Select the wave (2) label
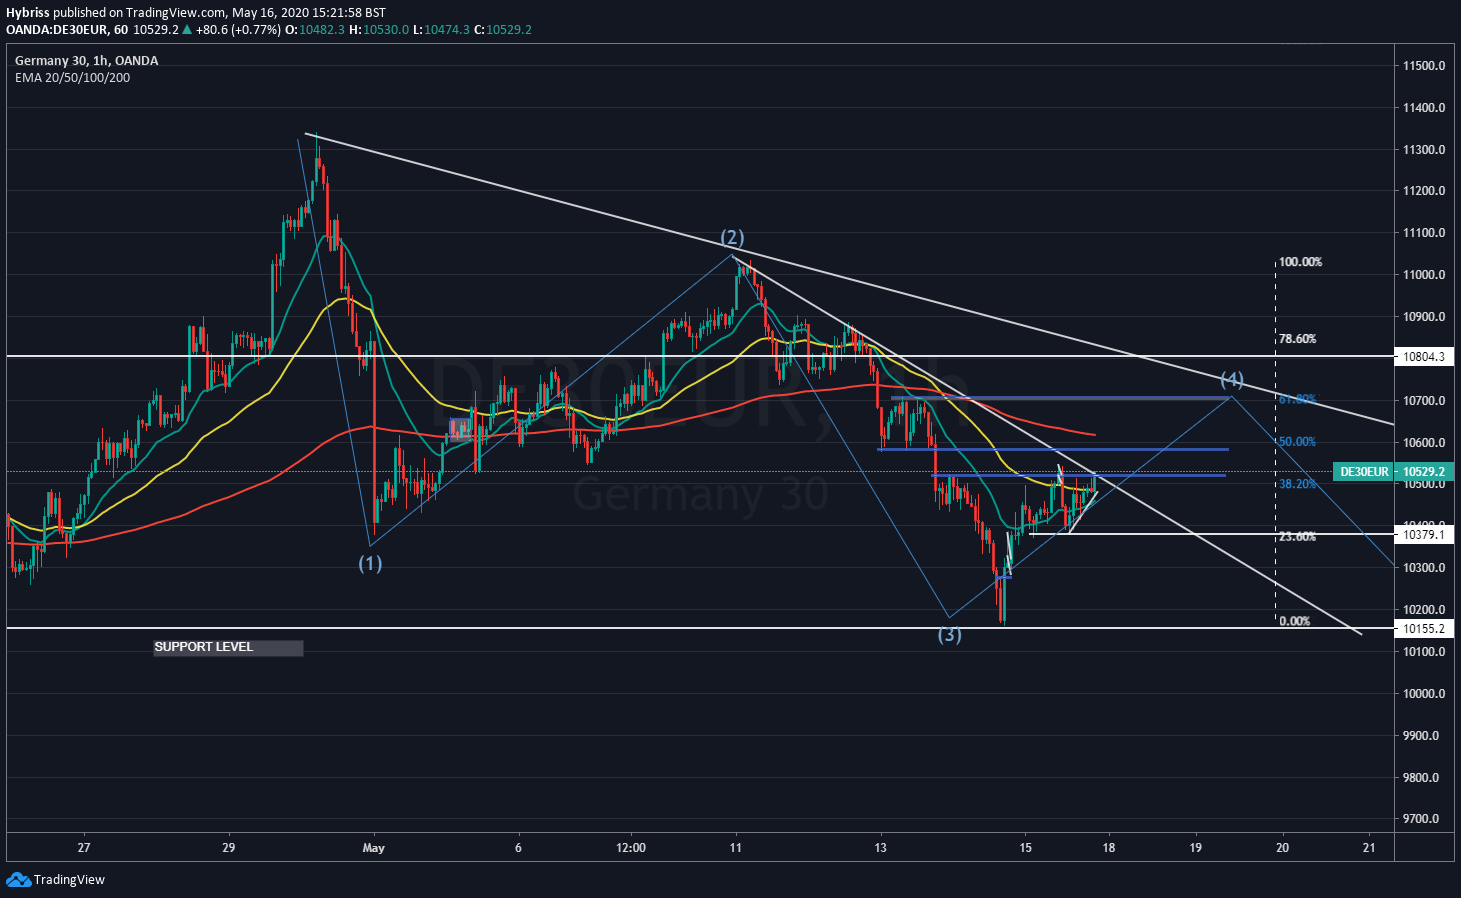1461x898 pixels. pyautogui.click(x=733, y=237)
